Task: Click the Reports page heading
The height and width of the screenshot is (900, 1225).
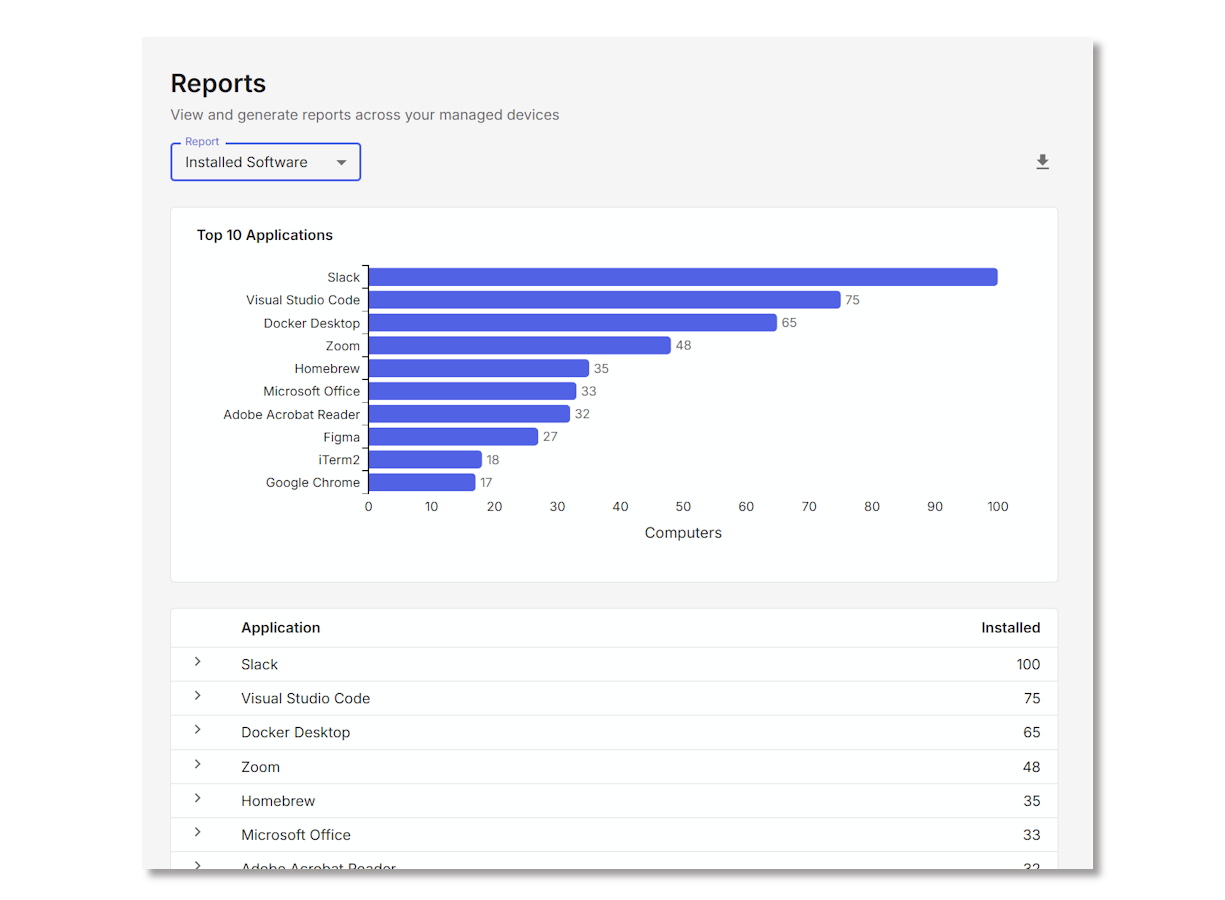Action: pos(218,84)
